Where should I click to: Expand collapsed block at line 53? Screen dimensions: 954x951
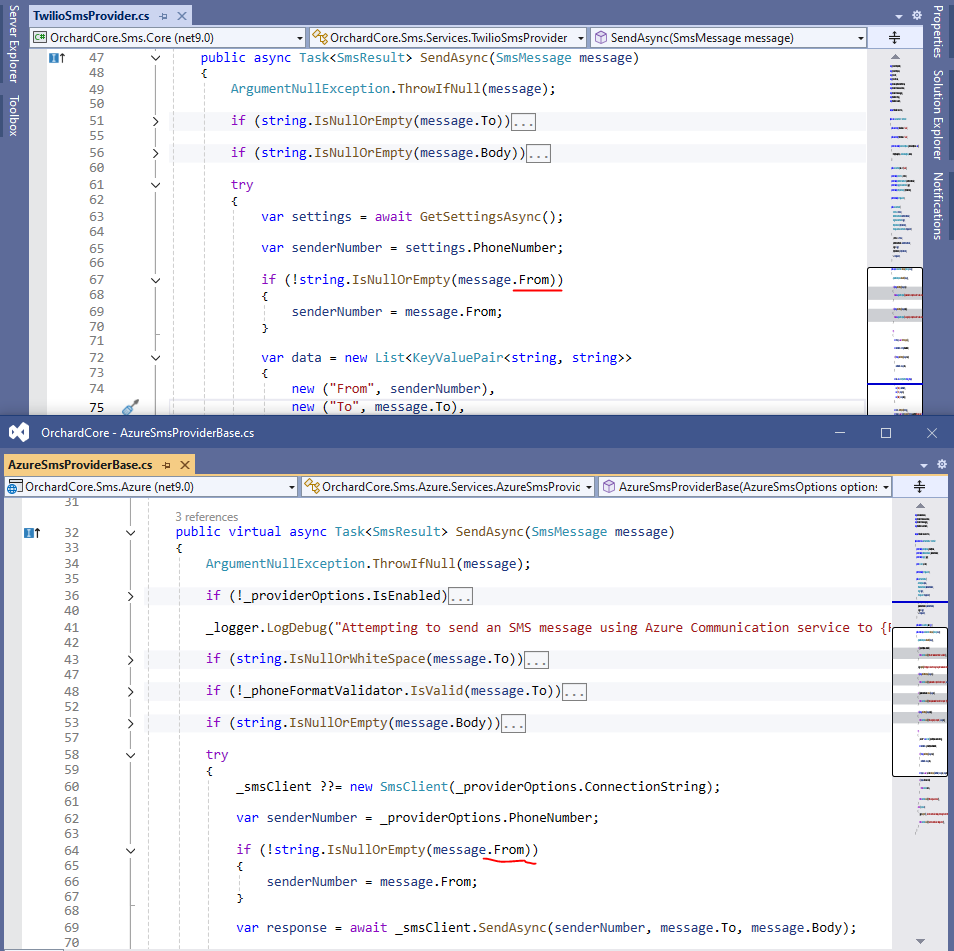(x=130, y=723)
